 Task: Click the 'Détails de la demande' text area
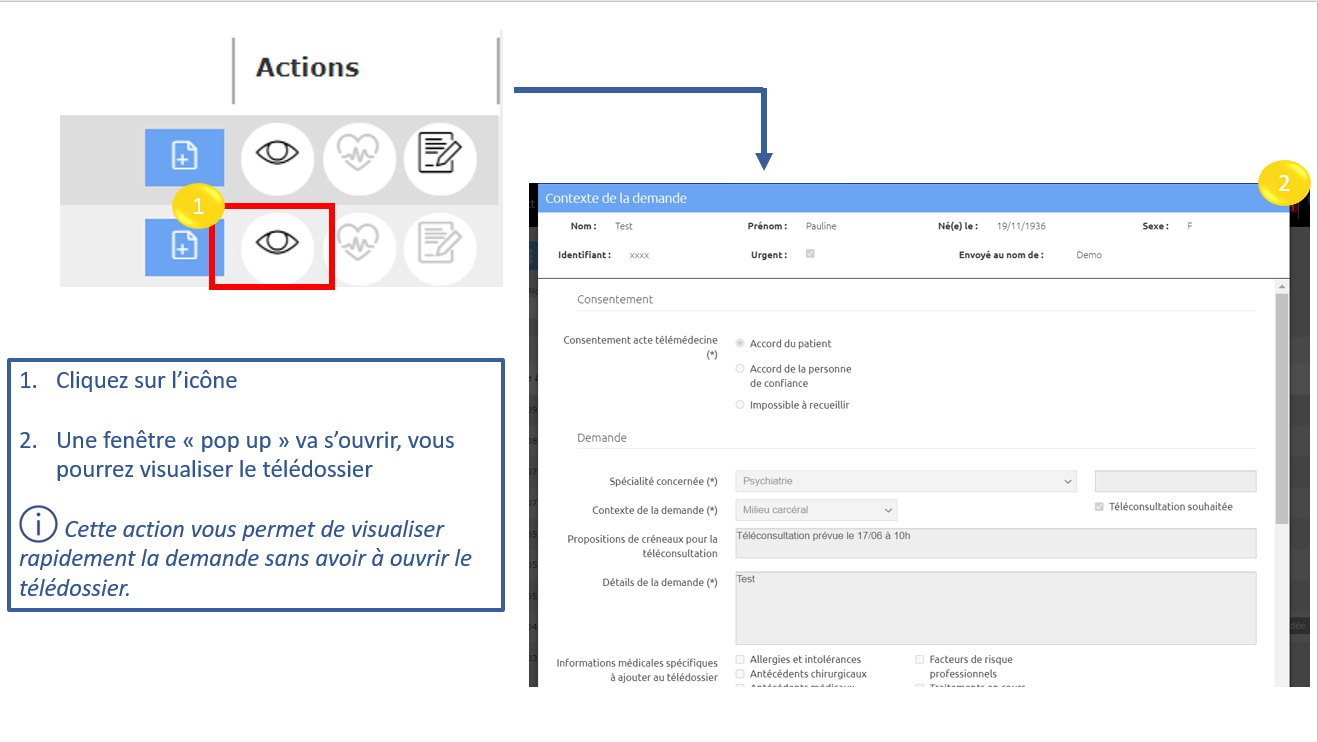(x=995, y=608)
